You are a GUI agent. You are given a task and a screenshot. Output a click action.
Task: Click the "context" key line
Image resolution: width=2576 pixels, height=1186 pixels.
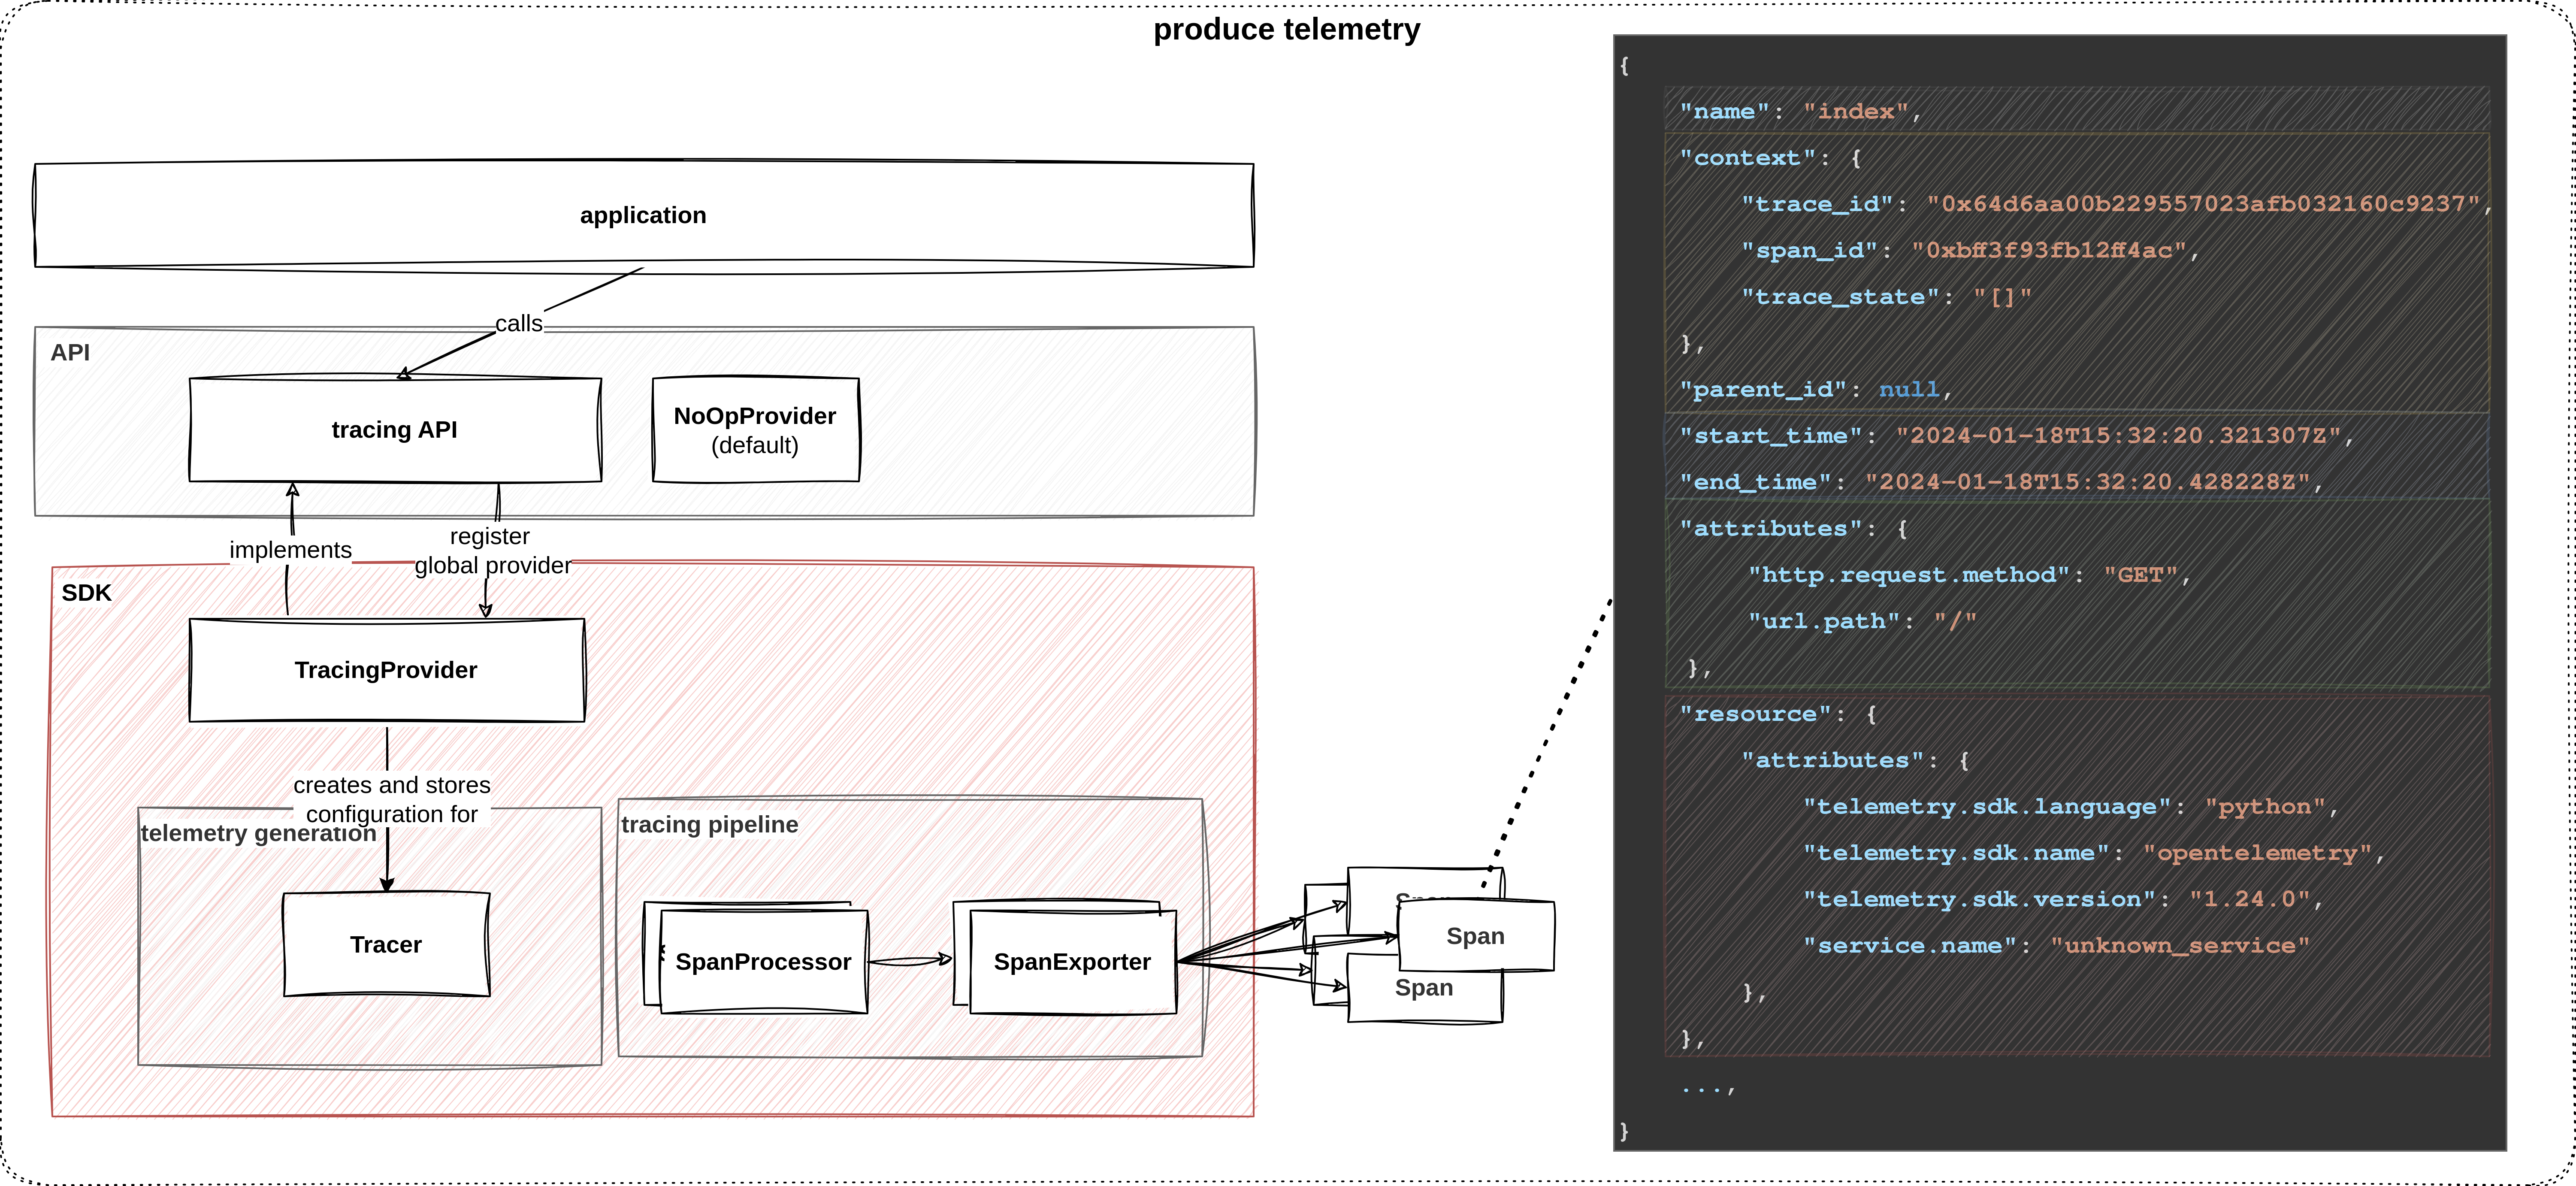tap(1770, 158)
